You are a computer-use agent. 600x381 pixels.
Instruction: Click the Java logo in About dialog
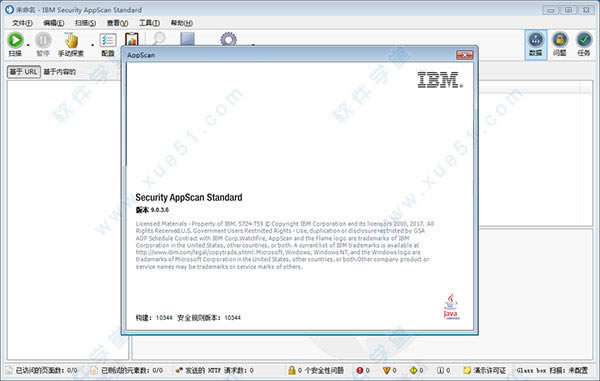(x=452, y=306)
